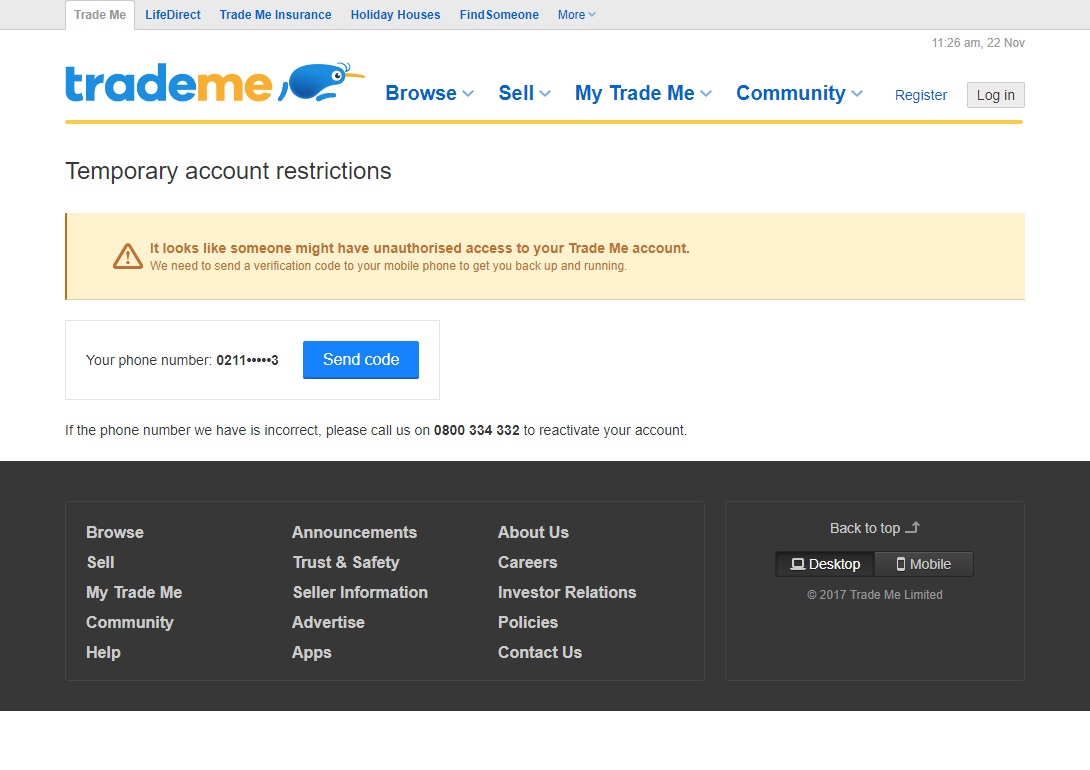The width and height of the screenshot is (1090, 770).
Task: Click the Temporary account restrictions heading
Action: [x=229, y=171]
